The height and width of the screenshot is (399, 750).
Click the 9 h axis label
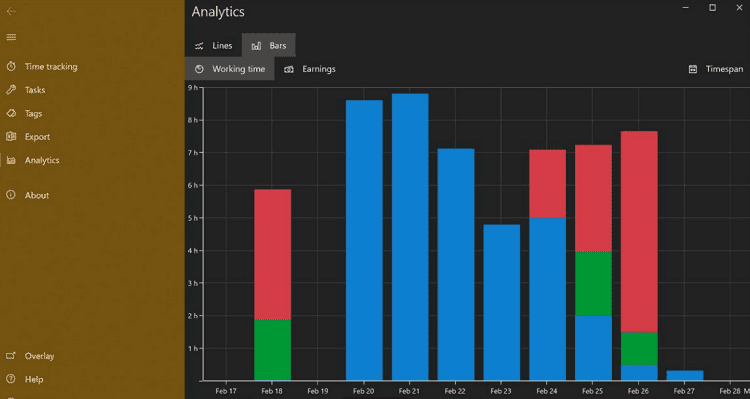point(193,88)
